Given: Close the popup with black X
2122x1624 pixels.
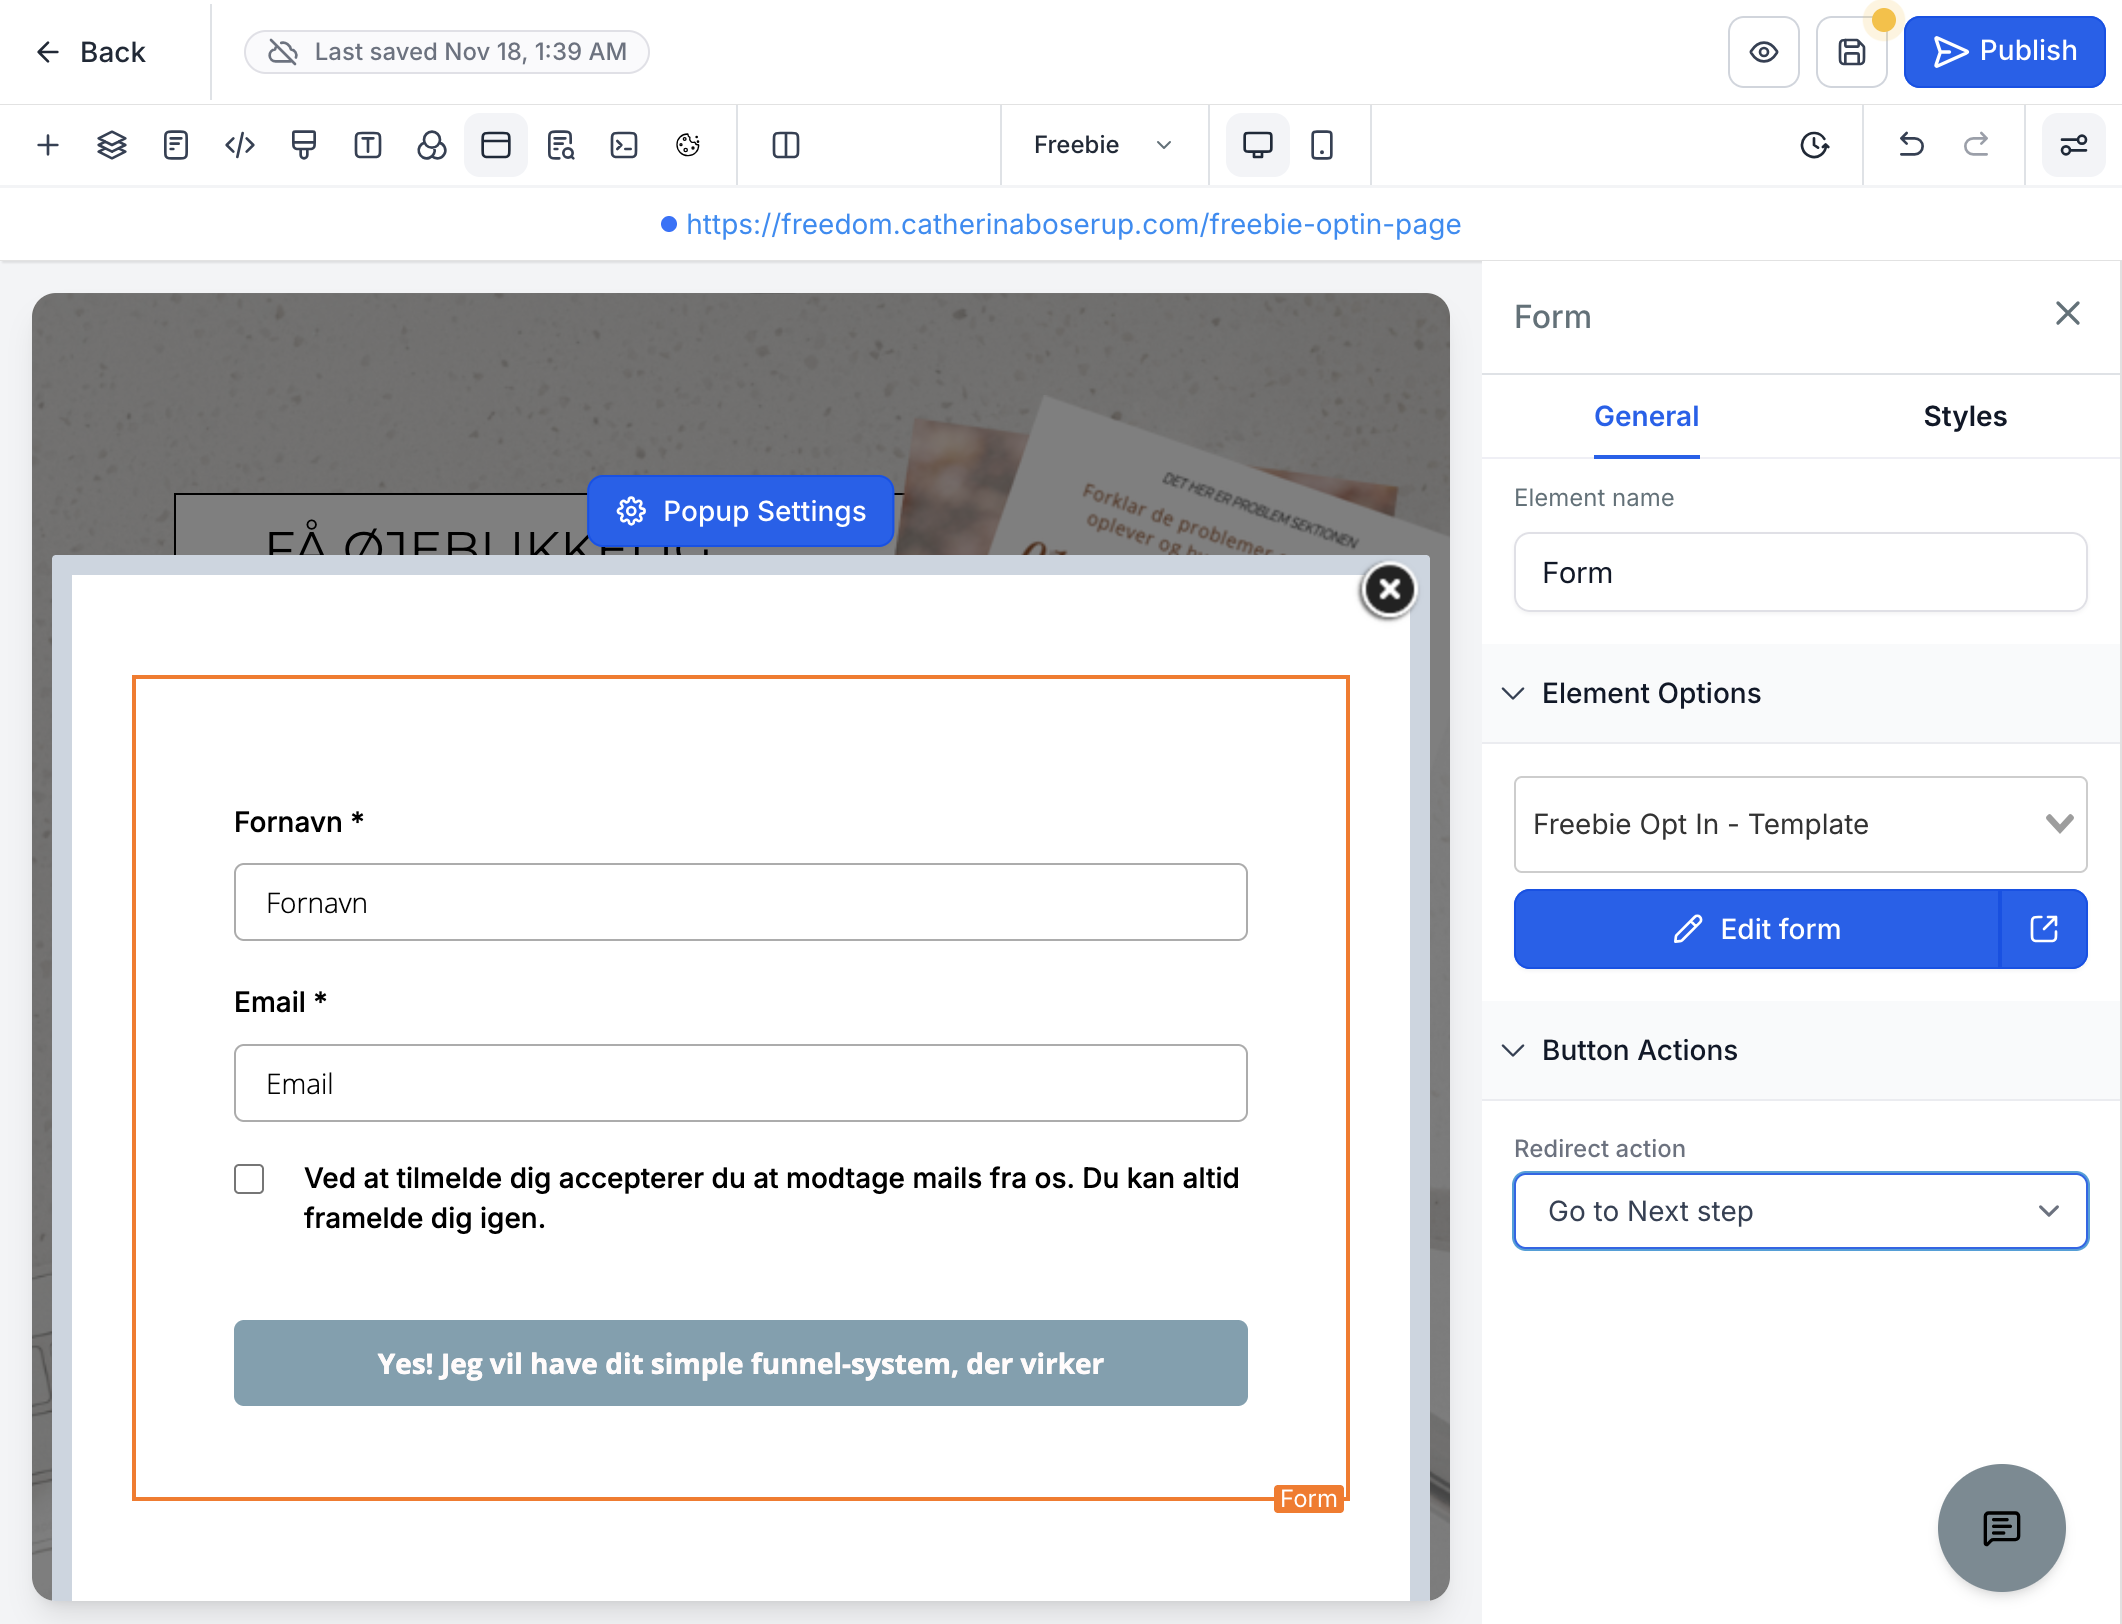Looking at the screenshot, I should point(1389,590).
